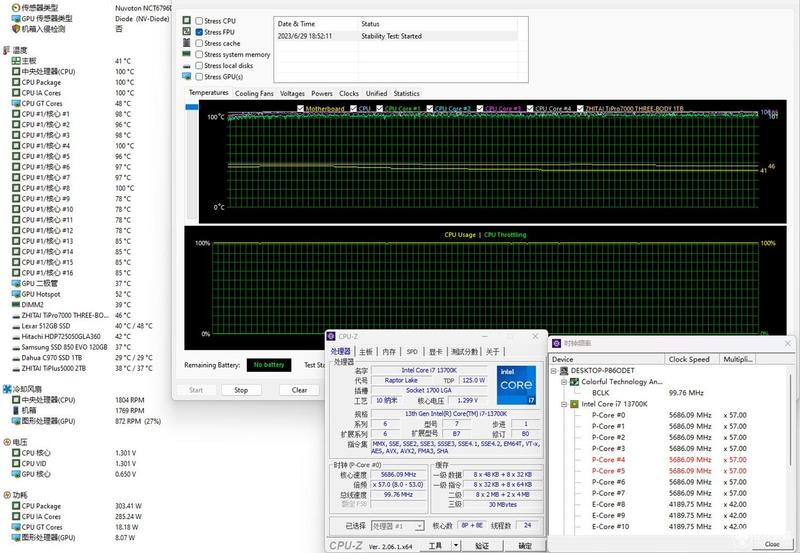Click the Colorful Technology motherboard icon
Image resolution: width=800 pixels, height=553 pixels.
[574, 382]
